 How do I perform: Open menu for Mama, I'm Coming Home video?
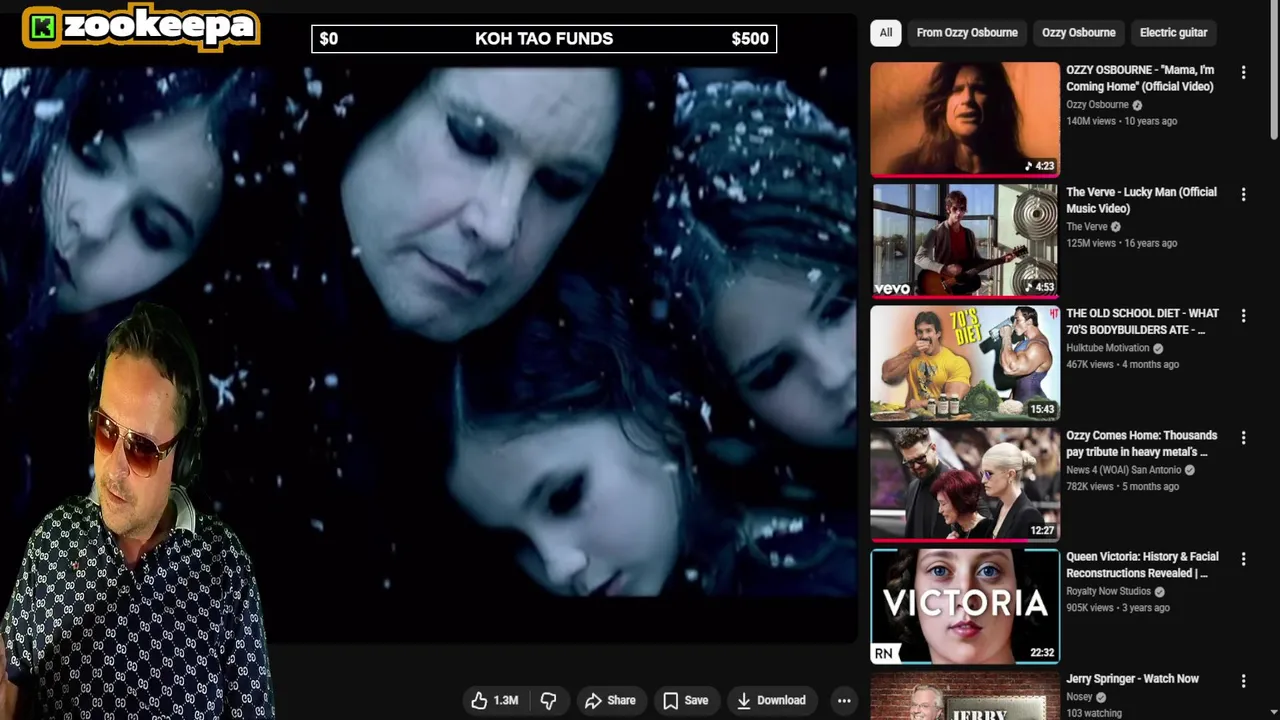[1243, 73]
